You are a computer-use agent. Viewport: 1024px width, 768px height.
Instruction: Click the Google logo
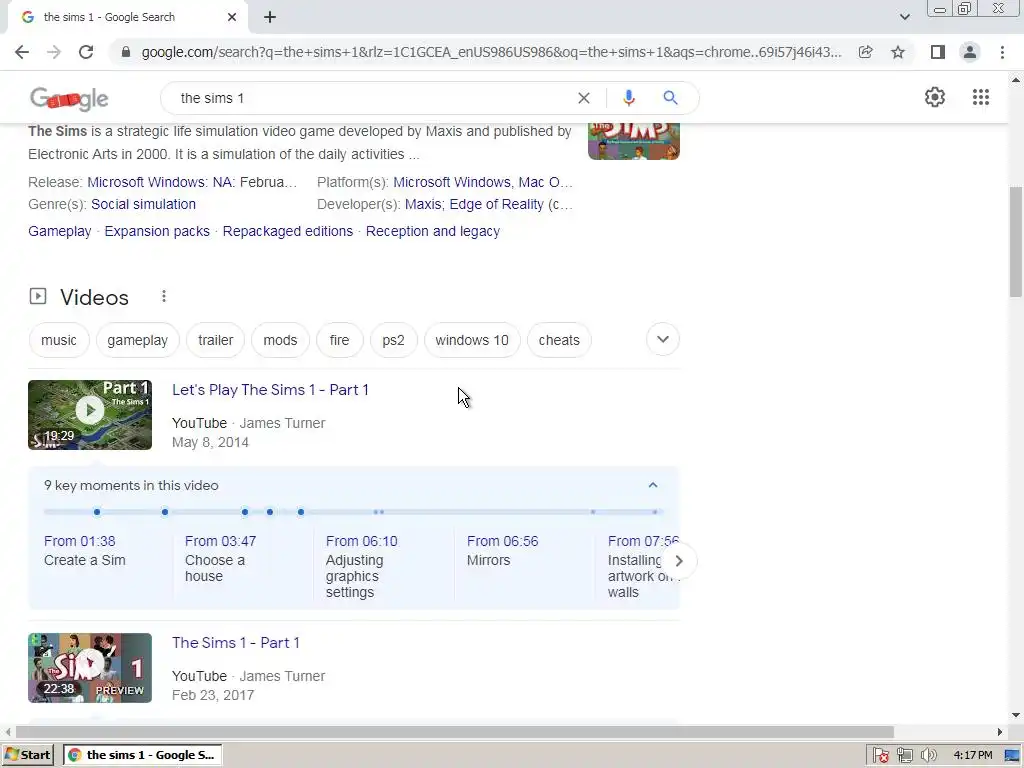tap(69, 98)
